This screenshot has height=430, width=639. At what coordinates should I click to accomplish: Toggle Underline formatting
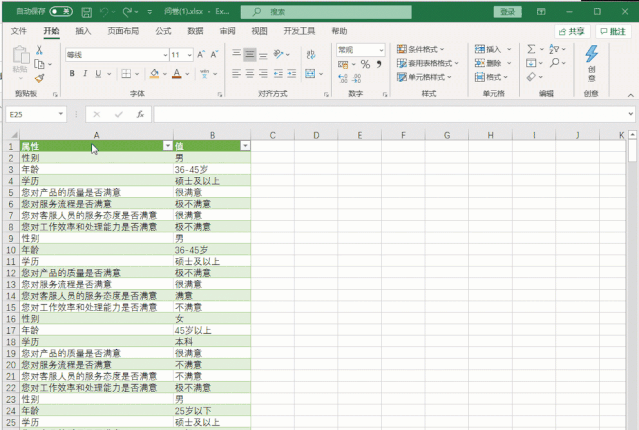[x=98, y=73]
